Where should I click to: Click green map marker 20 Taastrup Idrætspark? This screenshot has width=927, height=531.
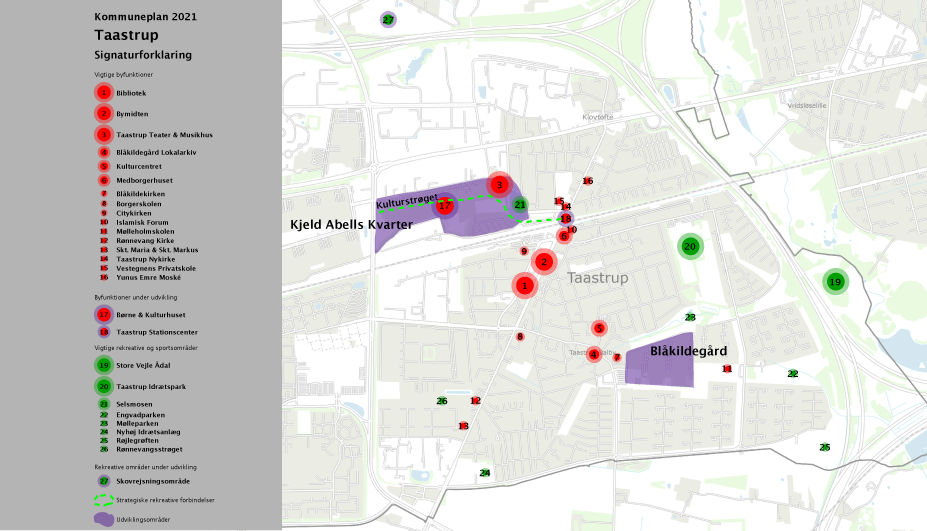tap(690, 246)
